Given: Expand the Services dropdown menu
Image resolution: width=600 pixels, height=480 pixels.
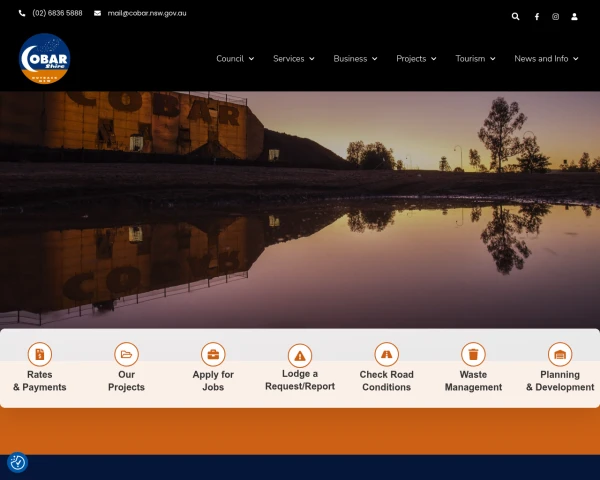Looking at the screenshot, I should (x=293, y=59).
